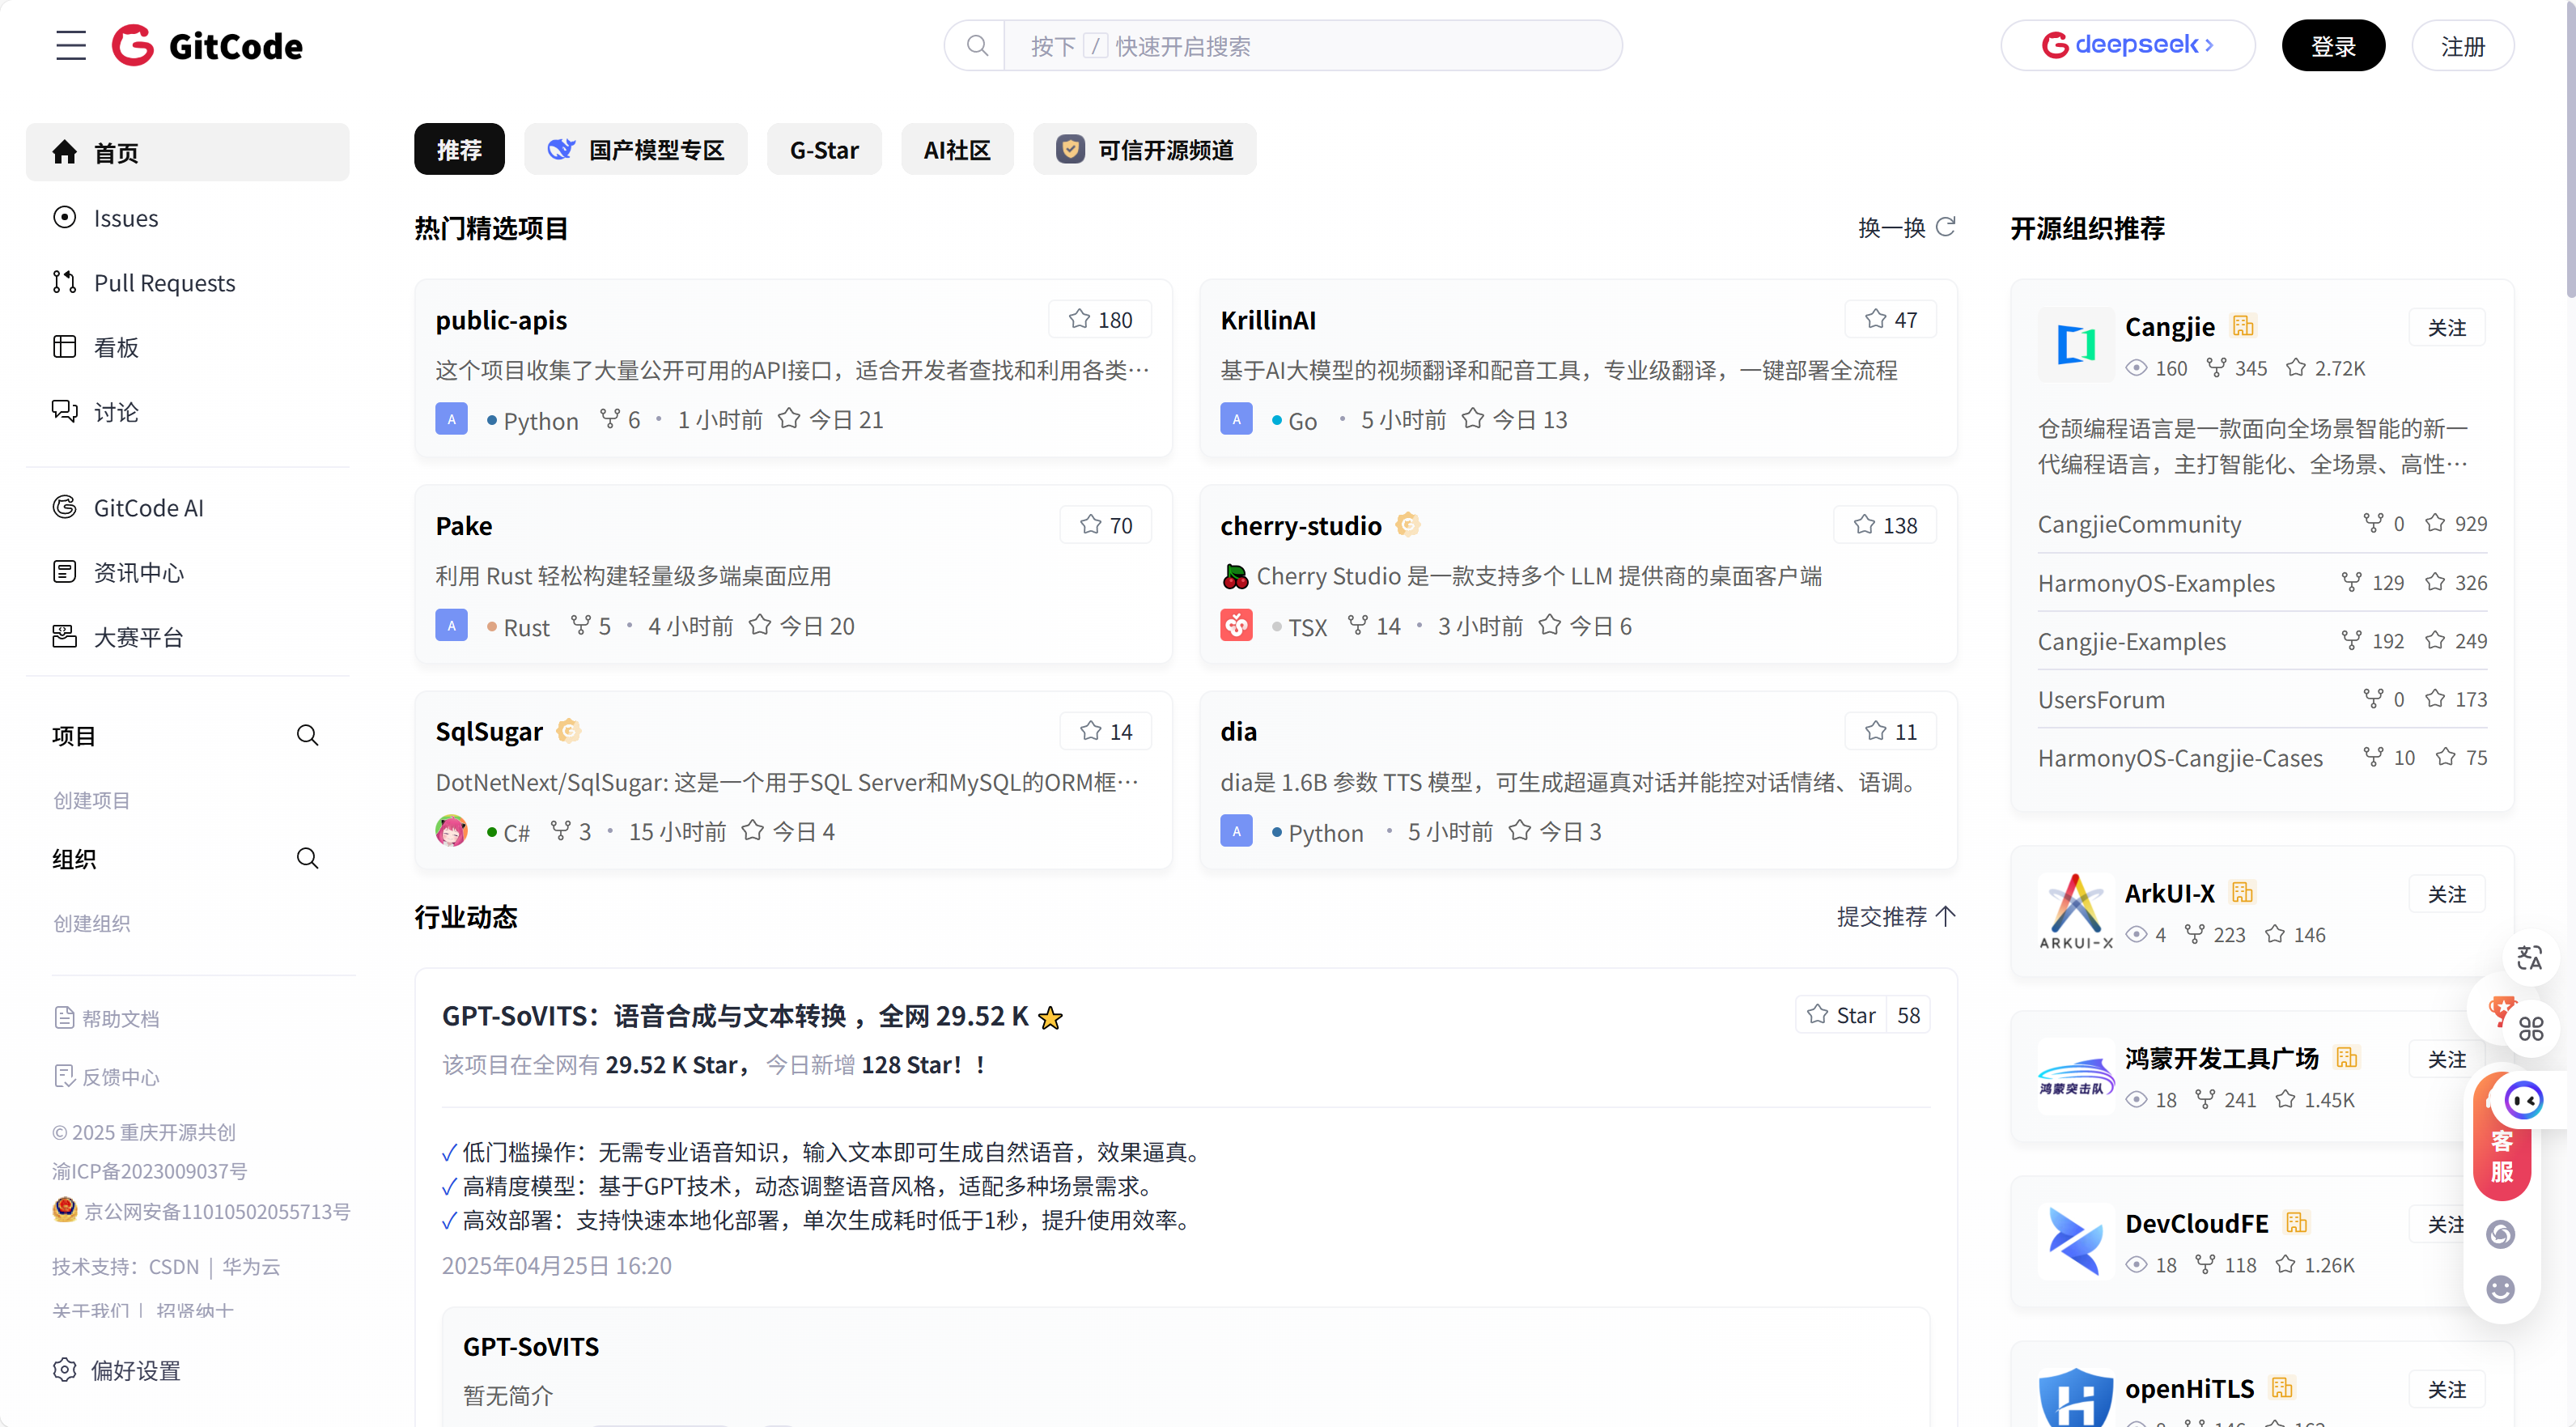Go to 首页 in sidebar
Image resolution: width=2576 pixels, height=1427 pixels.
pyautogui.click(x=188, y=152)
